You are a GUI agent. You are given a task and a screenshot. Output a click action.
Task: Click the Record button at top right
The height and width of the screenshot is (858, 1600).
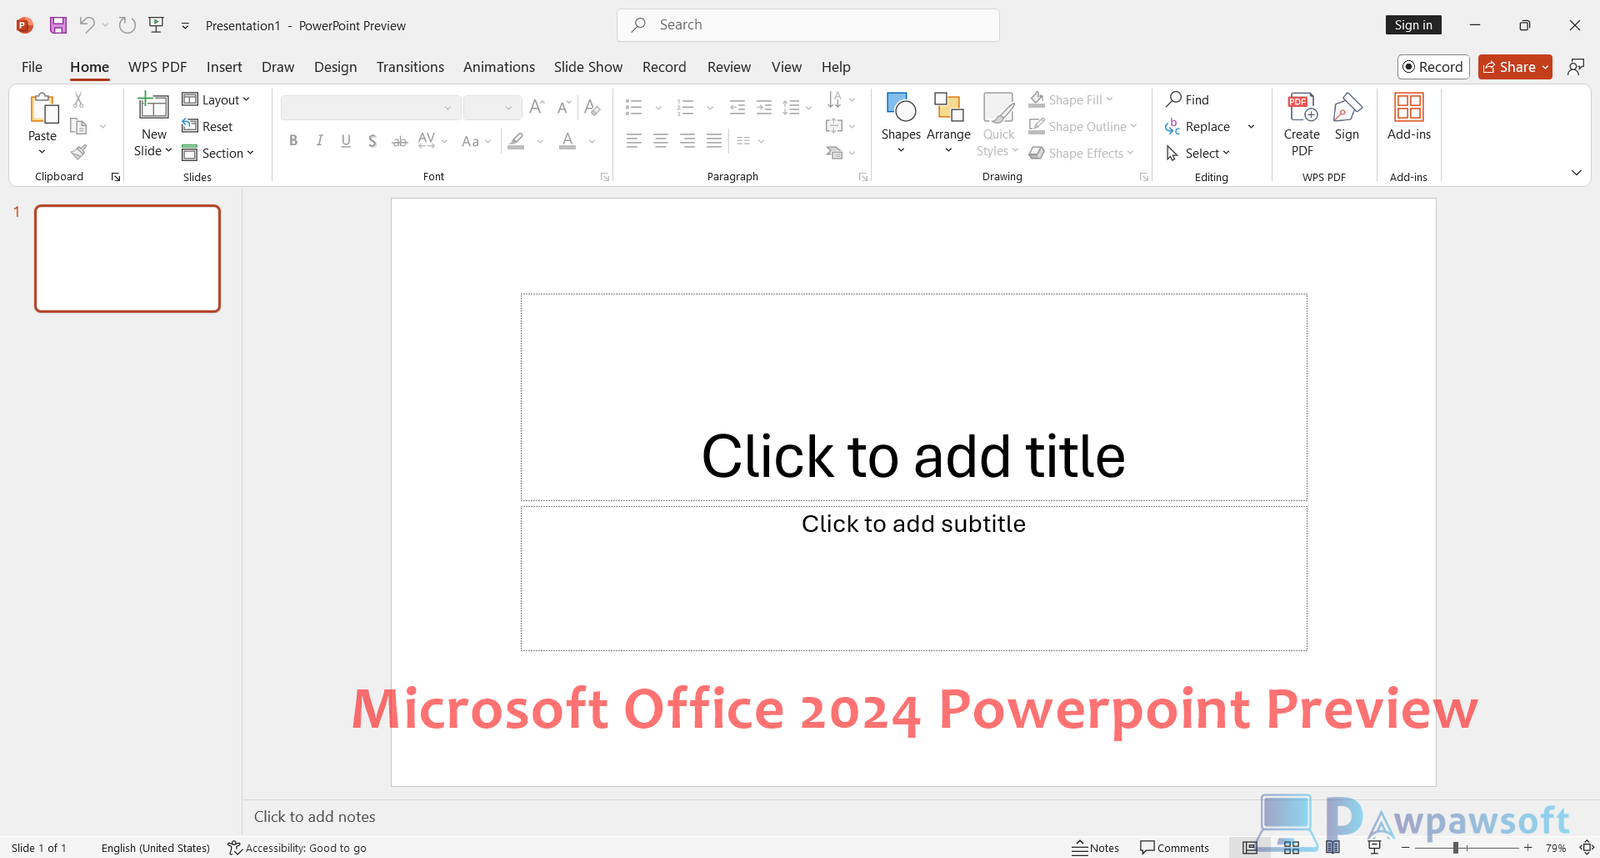(1433, 67)
